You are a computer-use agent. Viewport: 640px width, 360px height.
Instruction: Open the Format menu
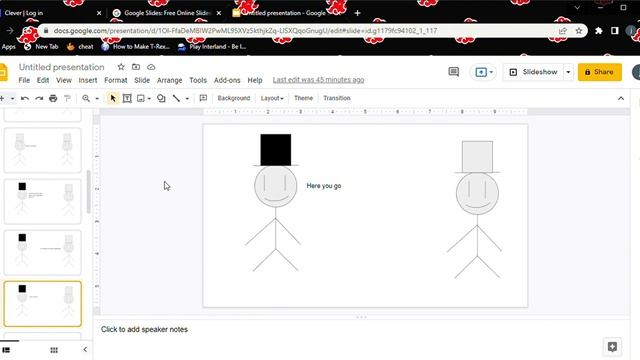pos(116,80)
